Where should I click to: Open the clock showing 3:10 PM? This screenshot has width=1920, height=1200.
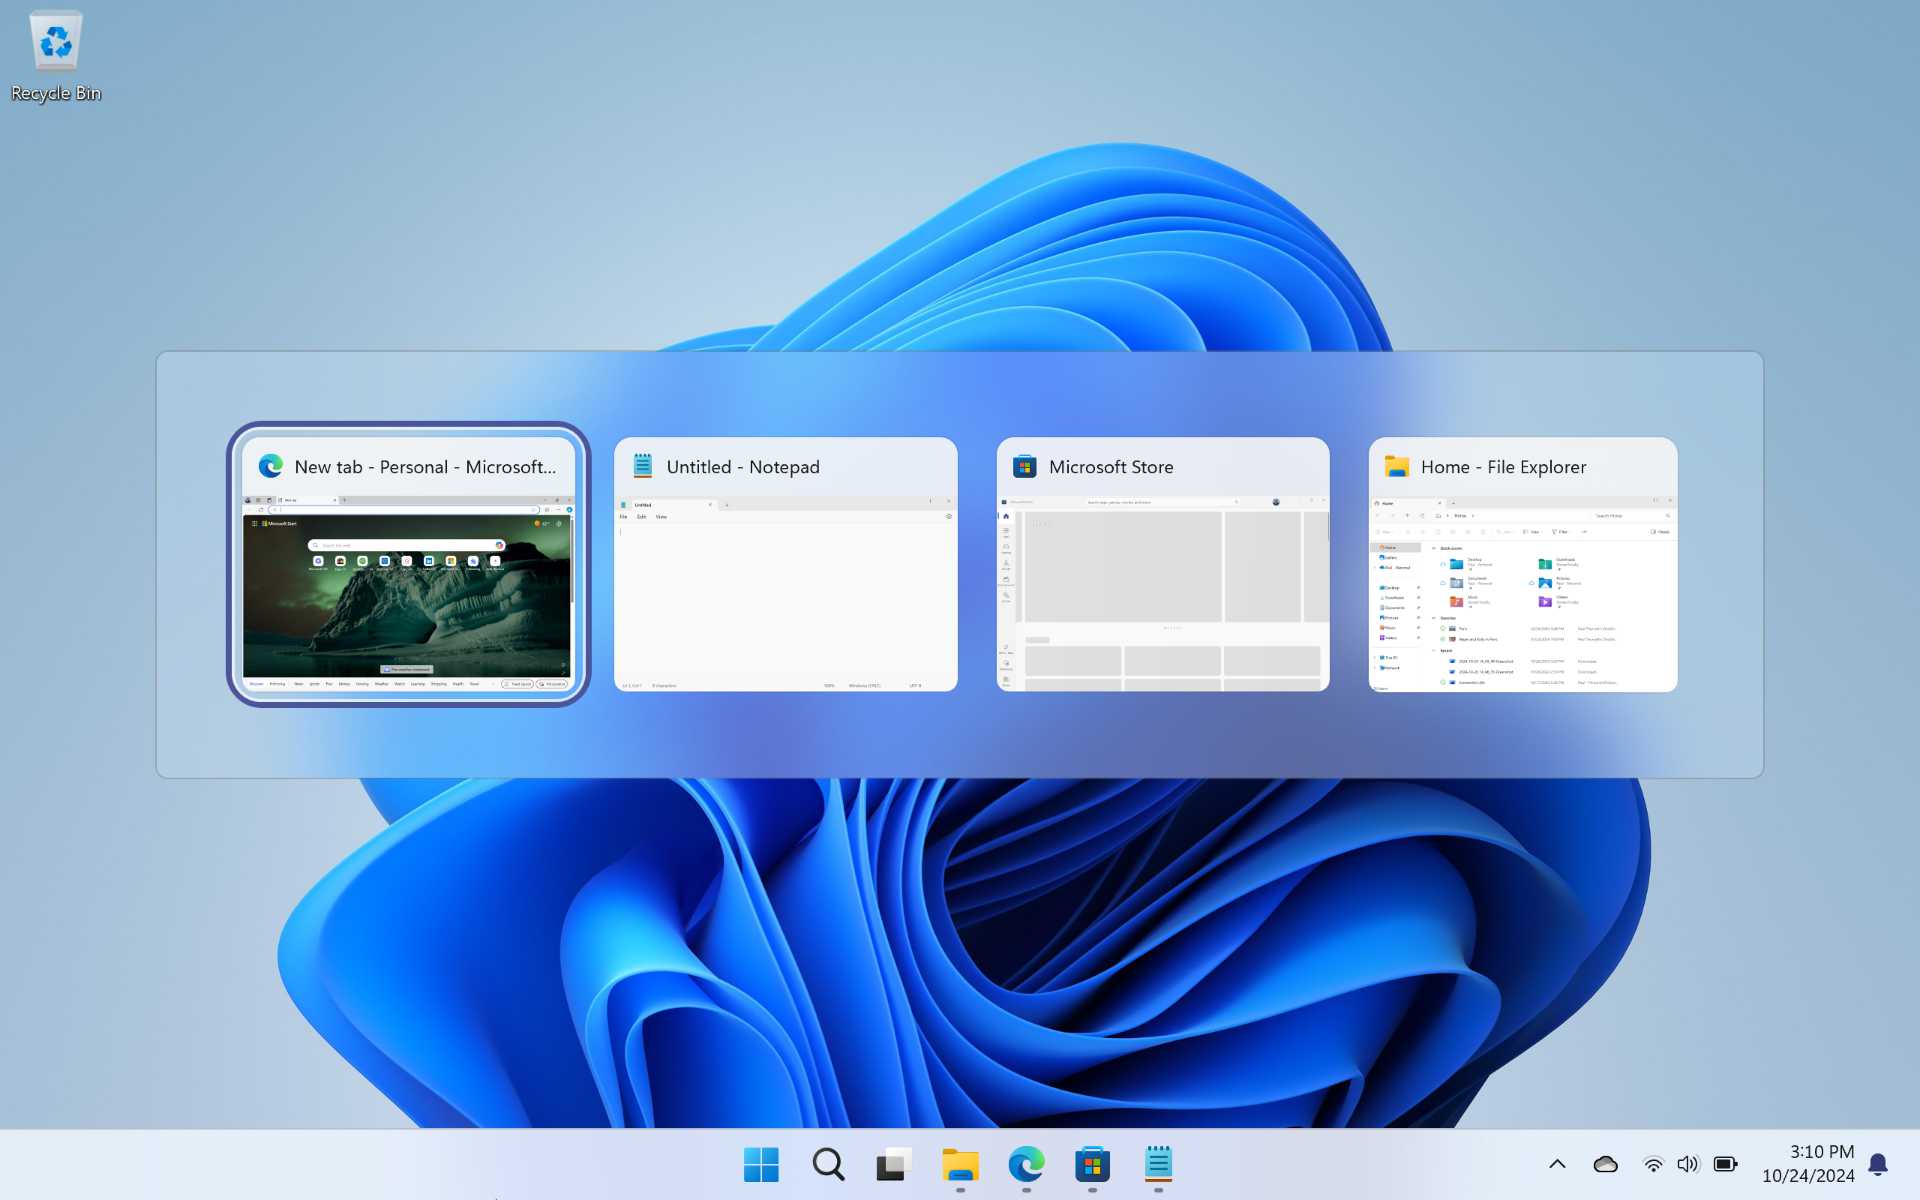click(1808, 1164)
